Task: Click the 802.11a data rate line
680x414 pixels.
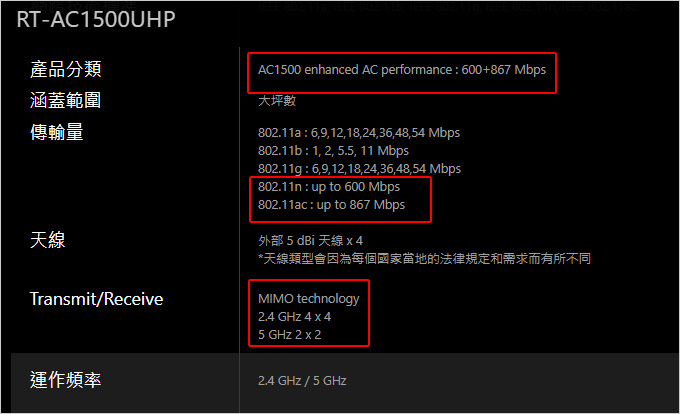Action: [x=359, y=133]
